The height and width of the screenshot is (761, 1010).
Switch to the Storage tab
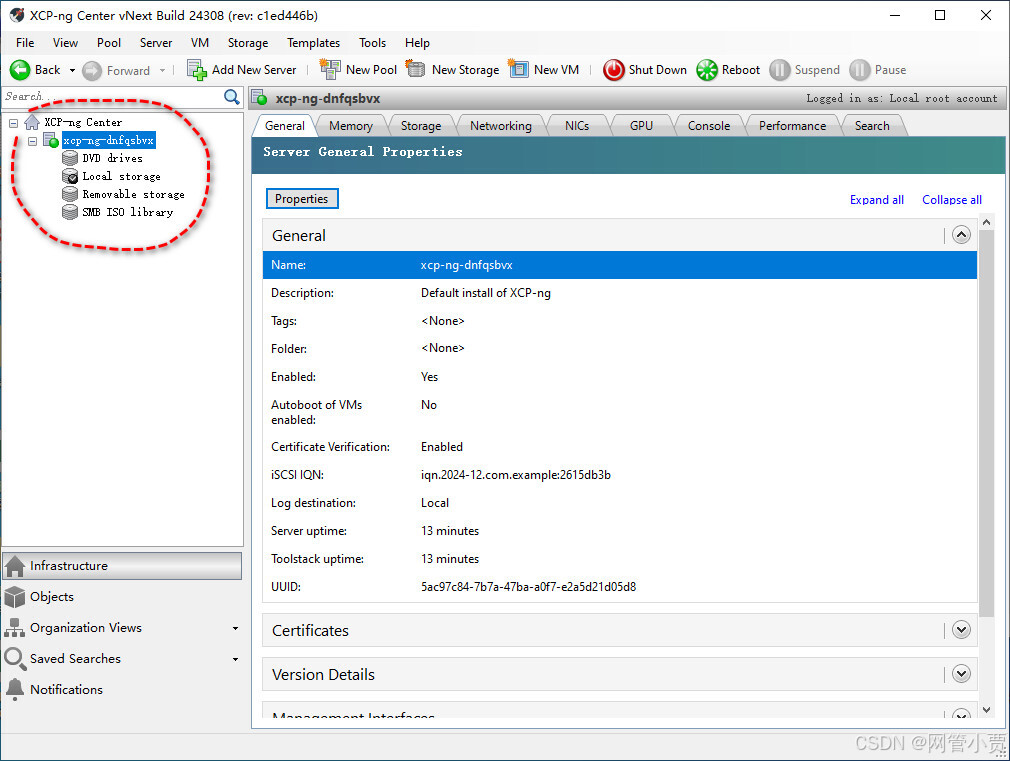pos(421,126)
